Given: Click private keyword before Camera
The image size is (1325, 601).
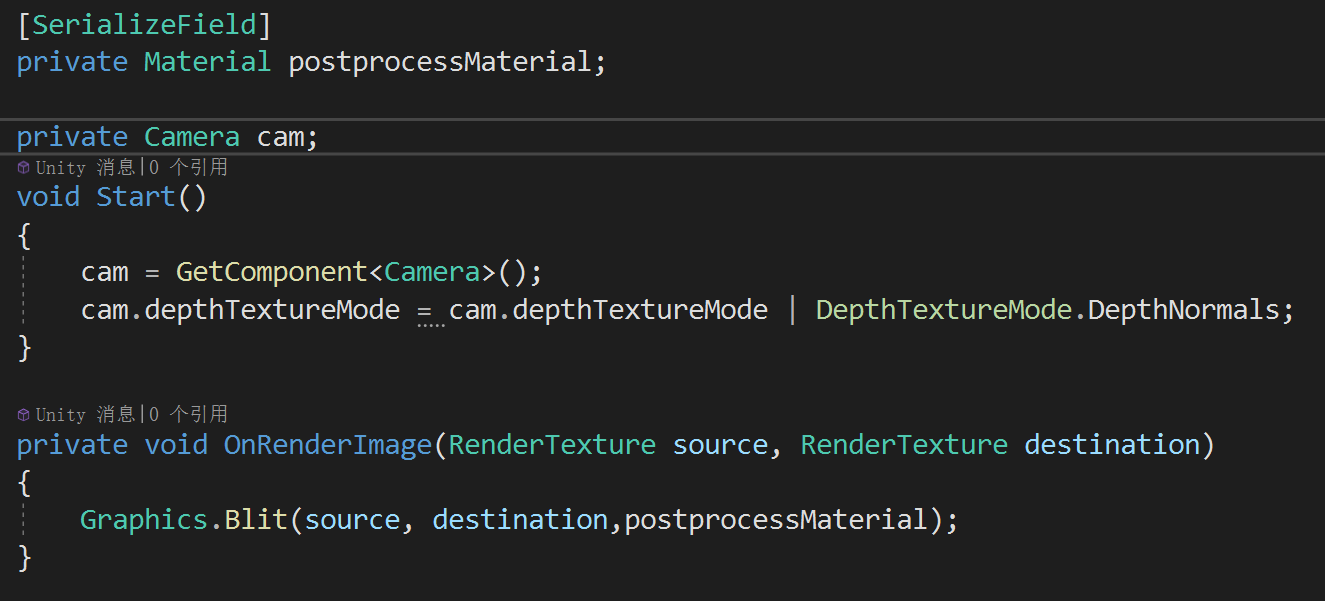Looking at the screenshot, I should pyautogui.click(x=72, y=136).
